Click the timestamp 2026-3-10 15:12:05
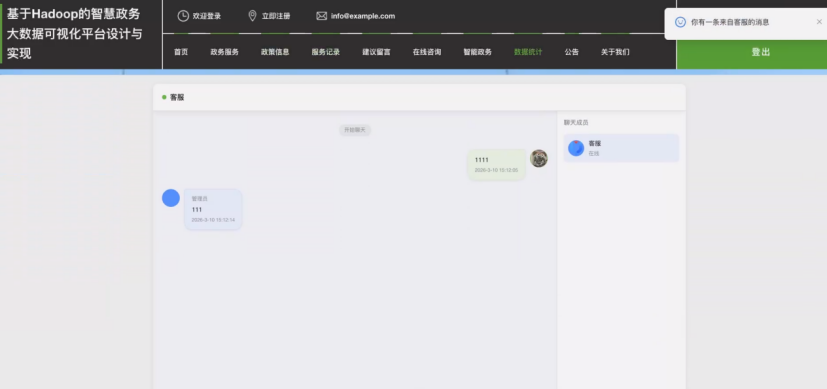The image size is (827, 389). pos(496,170)
